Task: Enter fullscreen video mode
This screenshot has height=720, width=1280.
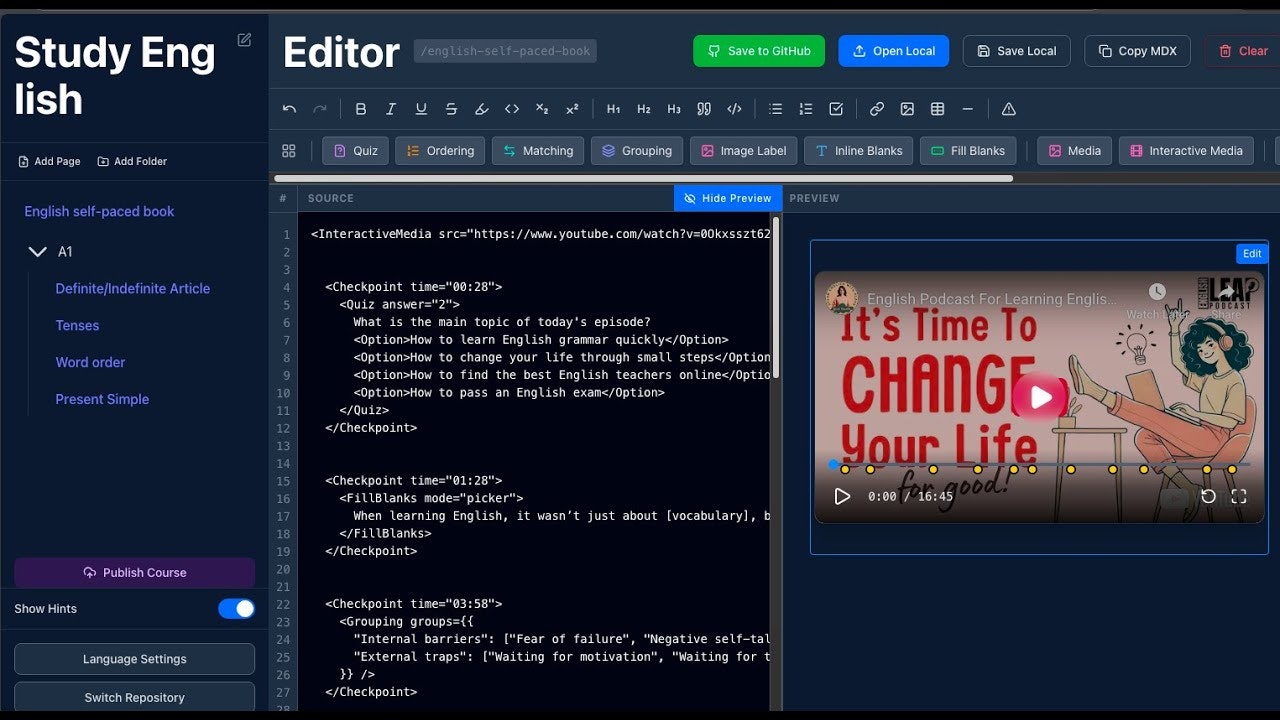Action: (x=1238, y=496)
